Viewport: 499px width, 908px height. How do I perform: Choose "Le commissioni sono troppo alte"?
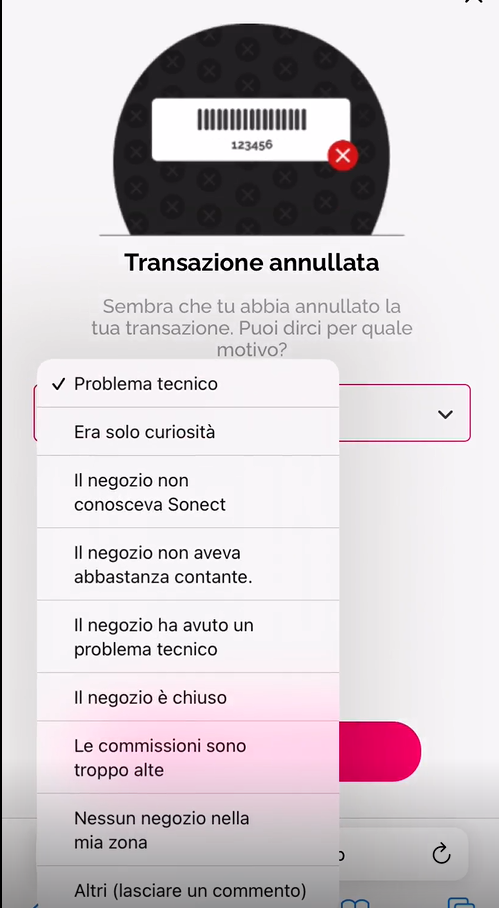click(188, 757)
